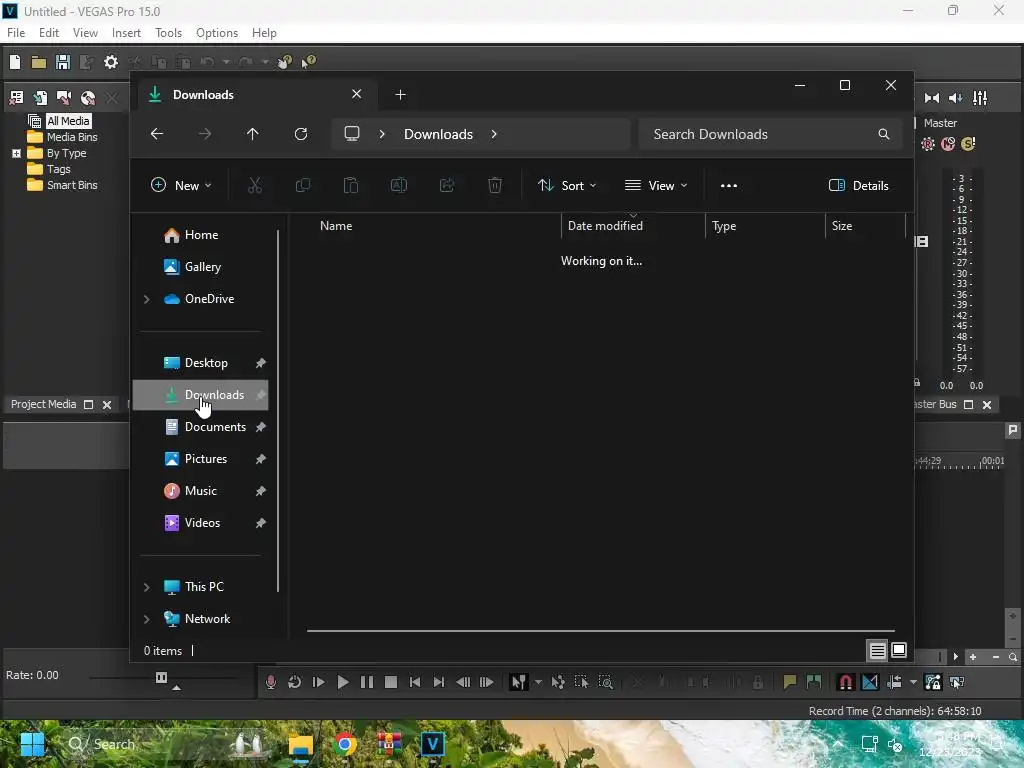Click the Search Downloads field
Viewport: 1024px width, 768px height.
[x=771, y=134]
